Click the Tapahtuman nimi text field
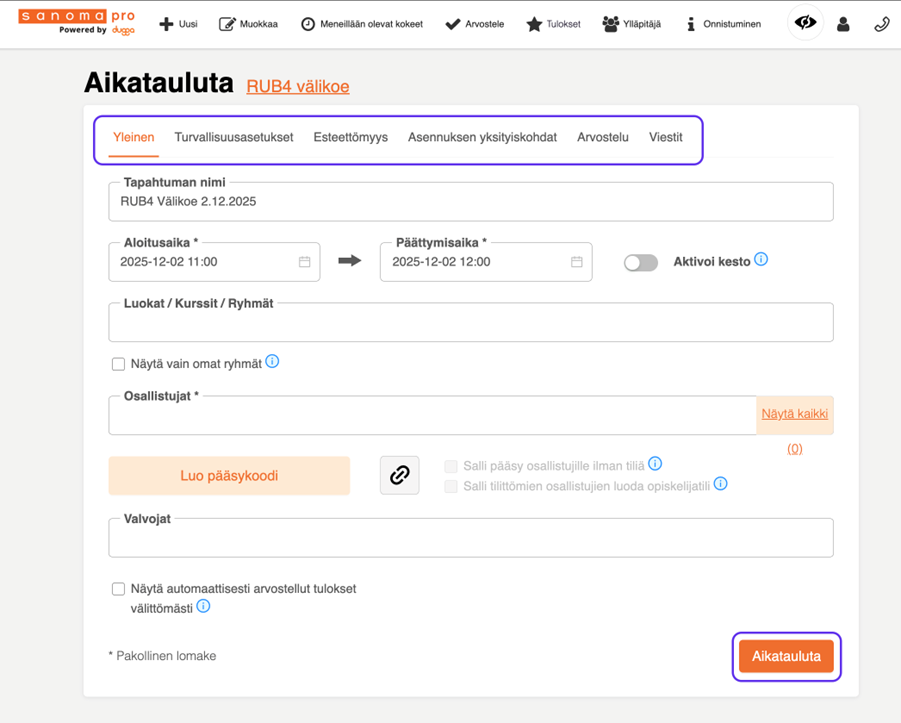Viewport: 901px width, 723px height. (470, 202)
